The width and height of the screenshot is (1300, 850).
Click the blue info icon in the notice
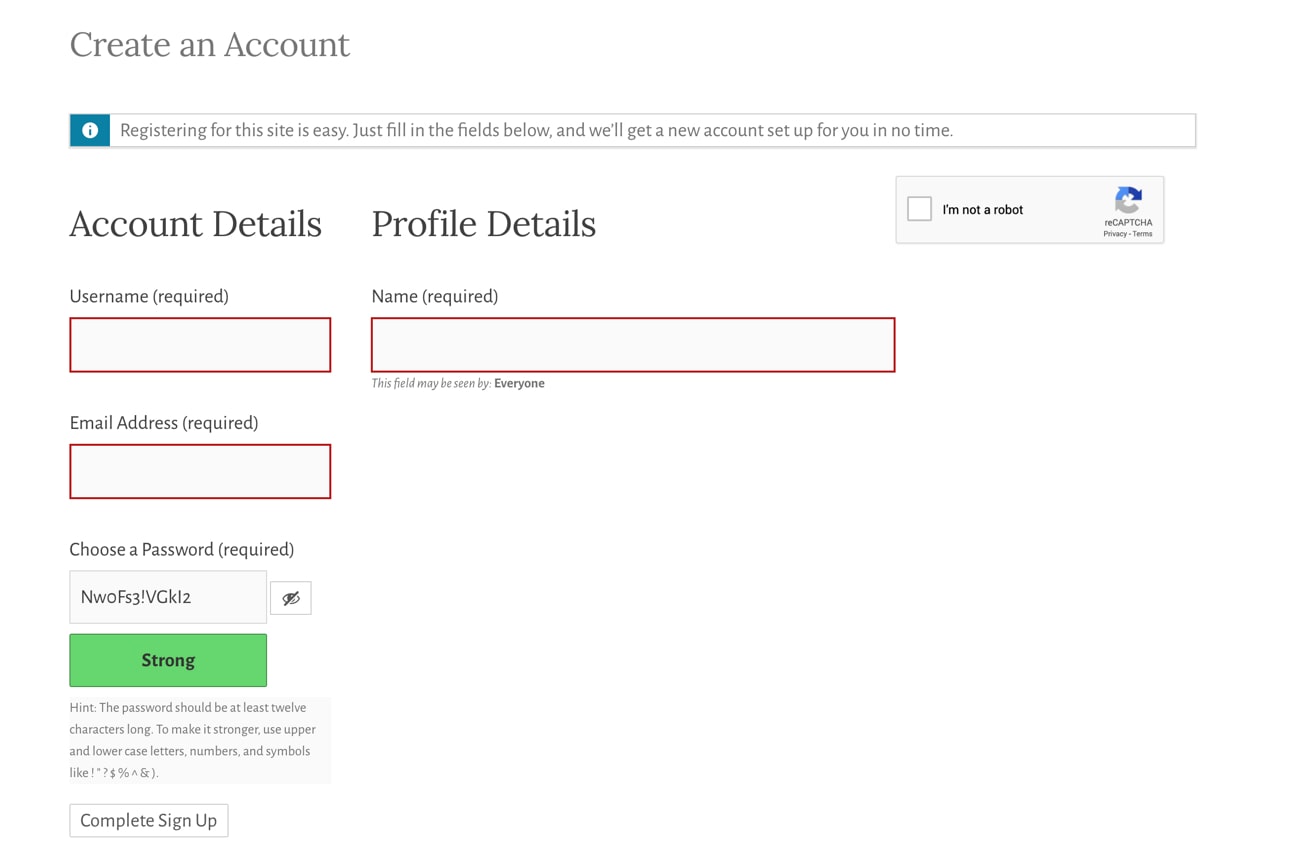(x=90, y=131)
